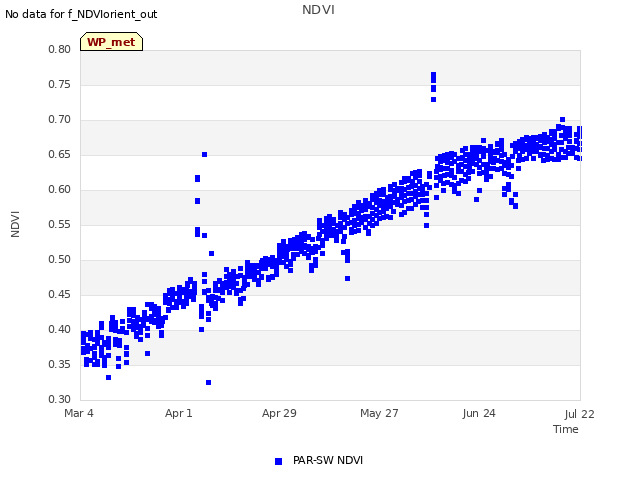Click the Jun 24 x-axis tick label
The width and height of the screenshot is (640, 480).
(479, 413)
